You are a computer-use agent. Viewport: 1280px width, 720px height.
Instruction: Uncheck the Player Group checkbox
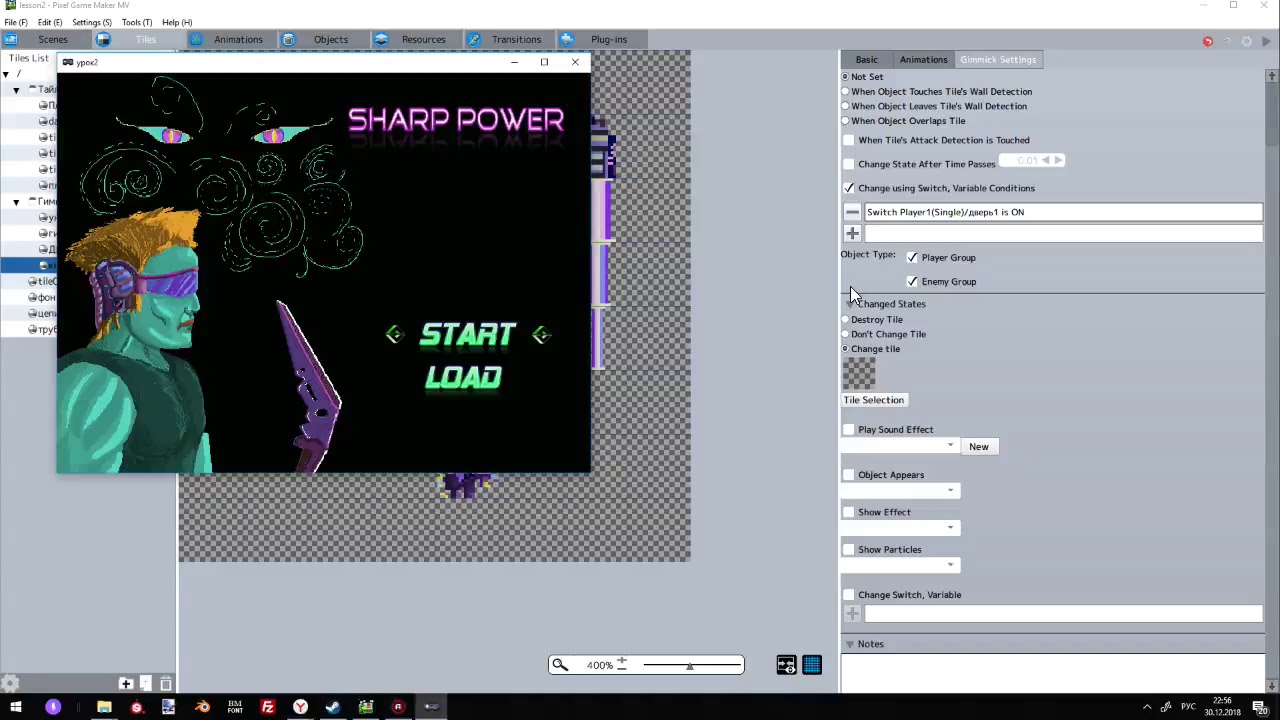[x=912, y=258]
